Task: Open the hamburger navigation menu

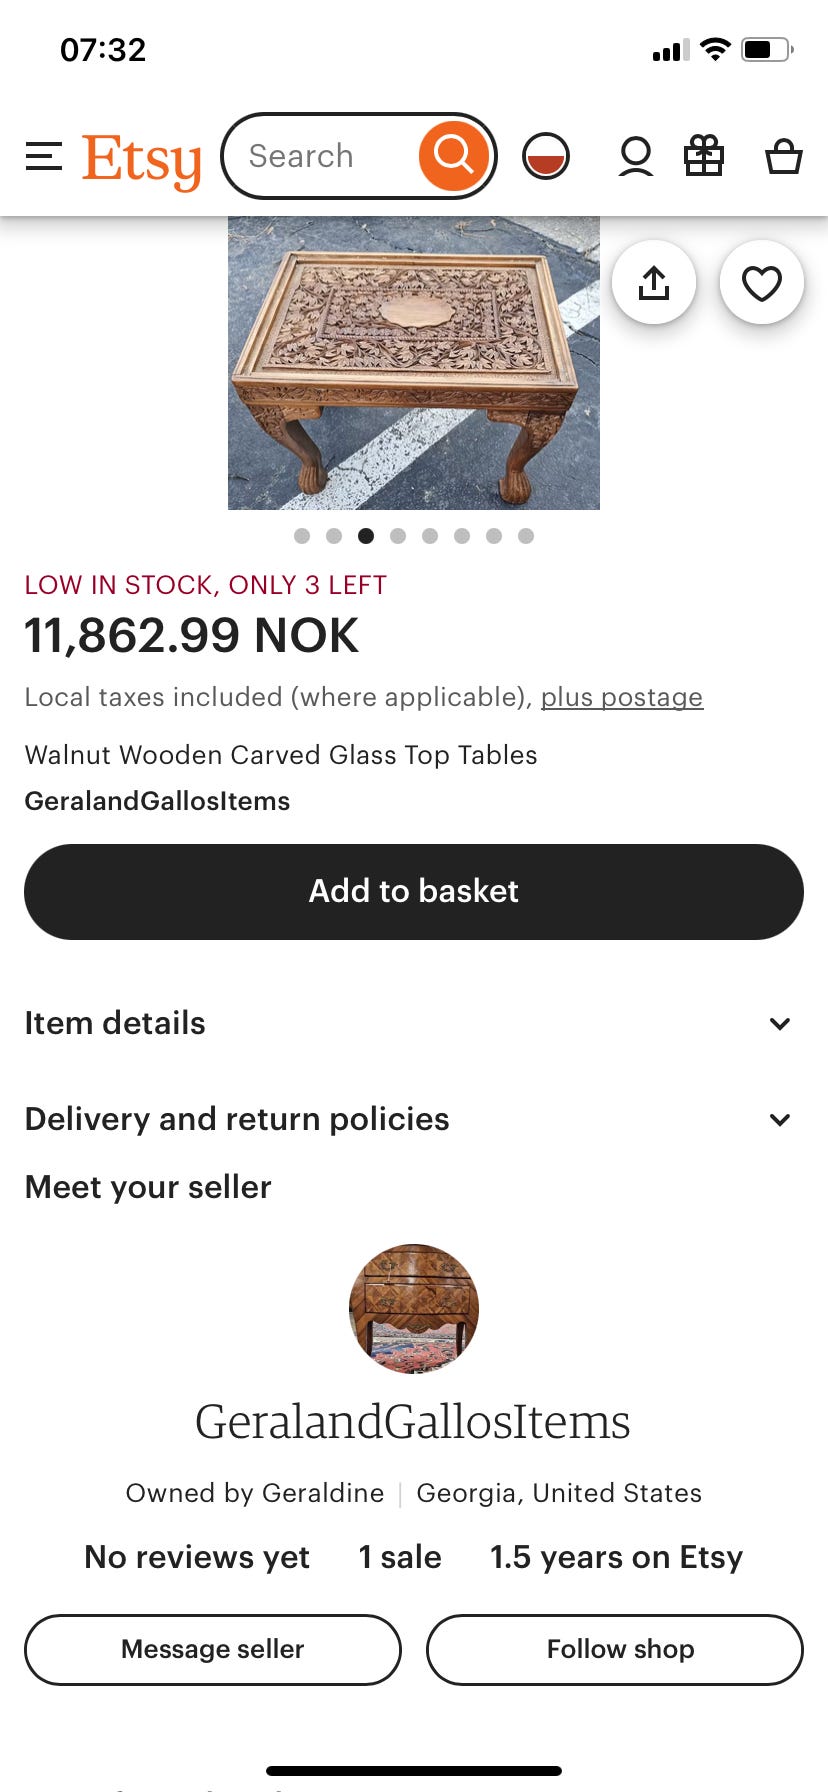Action: (44, 156)
